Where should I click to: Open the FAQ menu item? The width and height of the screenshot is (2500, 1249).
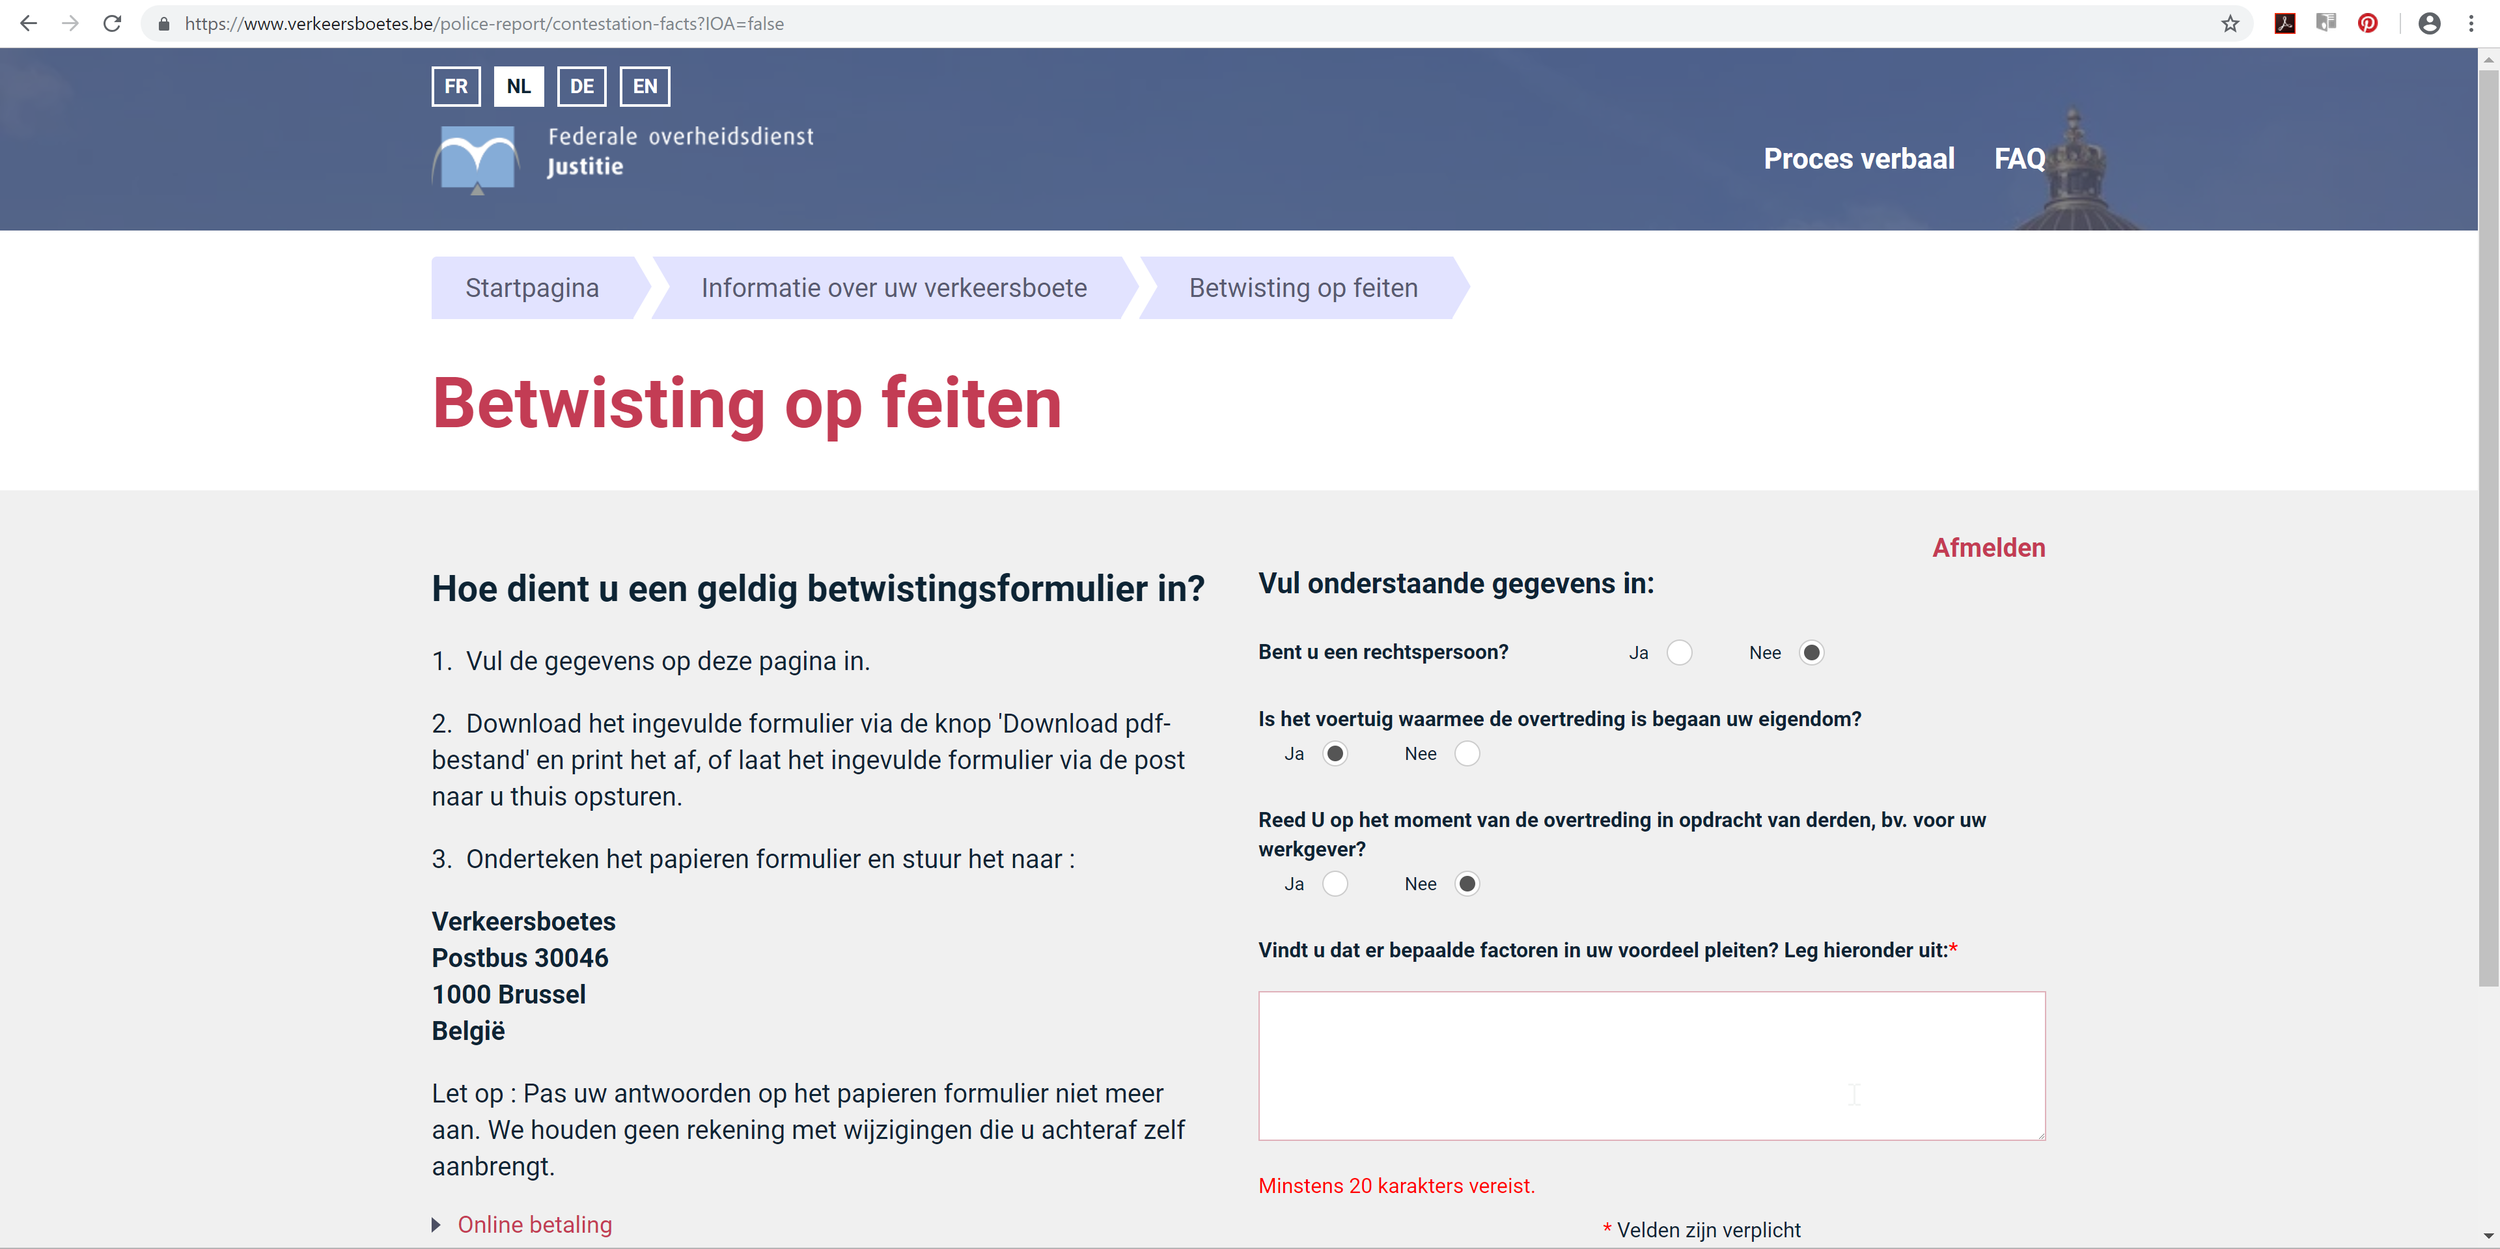[2019, 159]
